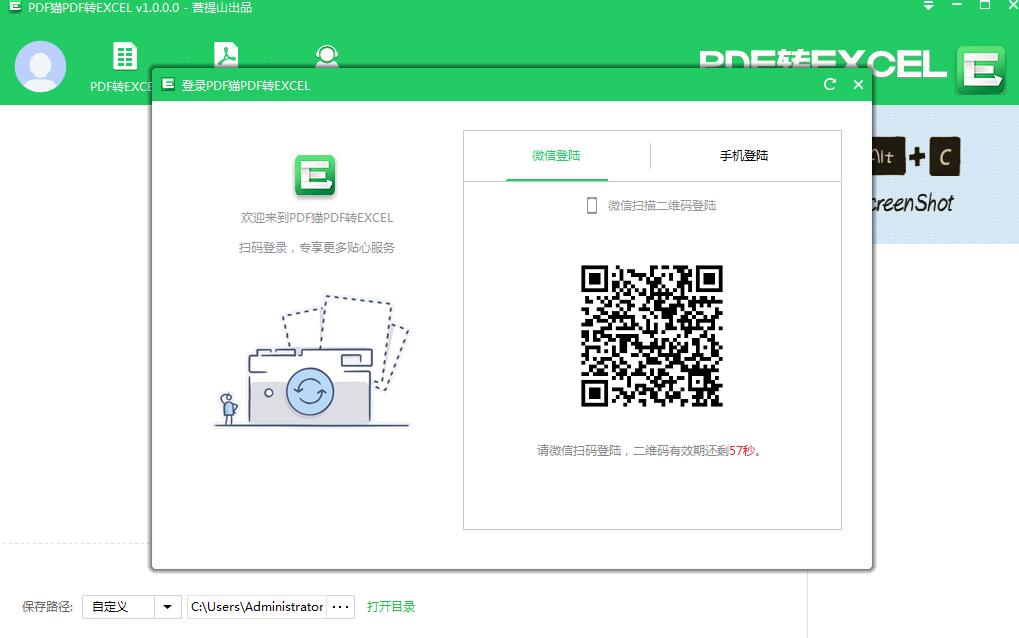Click the user avatar profile icon
1019x638 pixels.
point(40,66)
